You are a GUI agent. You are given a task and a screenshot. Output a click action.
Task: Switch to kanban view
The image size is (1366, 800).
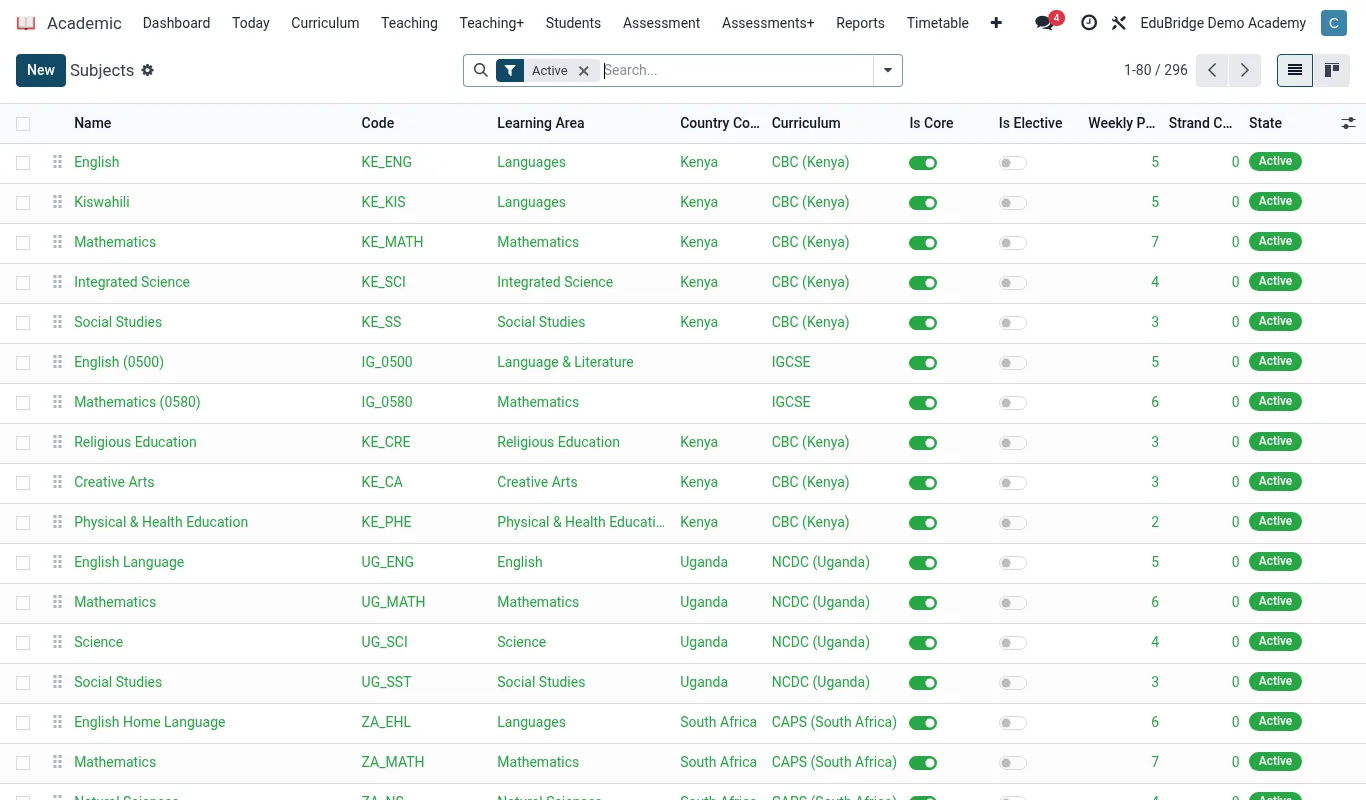click(1332, 70)
